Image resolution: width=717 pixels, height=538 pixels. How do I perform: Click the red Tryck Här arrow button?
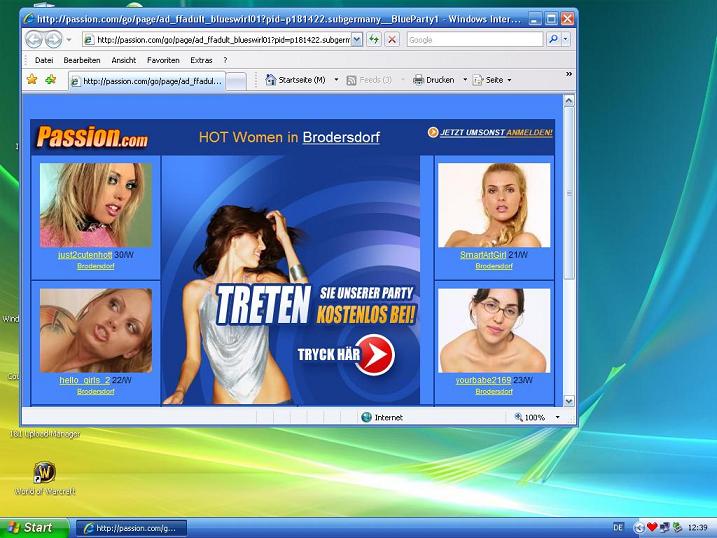(375, 355)
